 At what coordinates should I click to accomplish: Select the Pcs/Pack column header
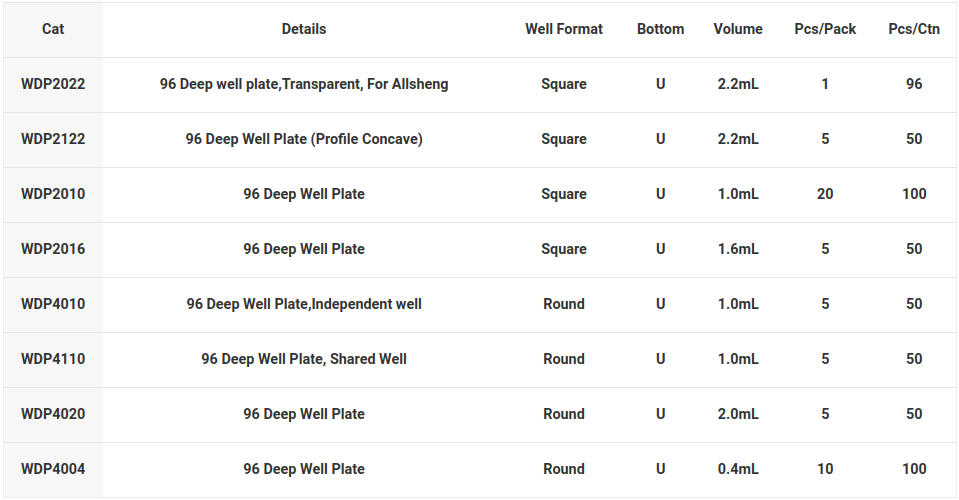coord(825,29)
